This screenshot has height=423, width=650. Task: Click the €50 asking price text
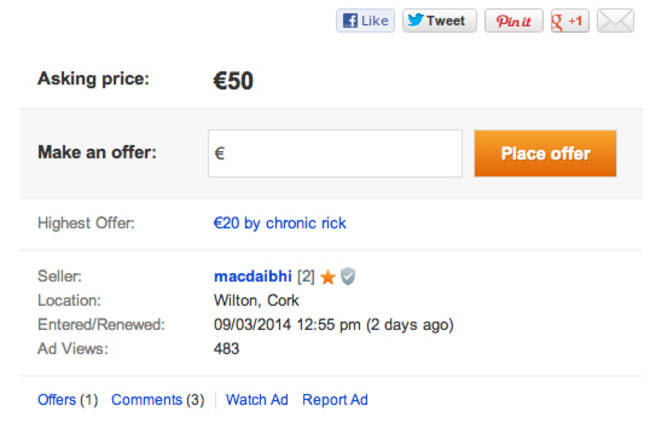[233, 80]
